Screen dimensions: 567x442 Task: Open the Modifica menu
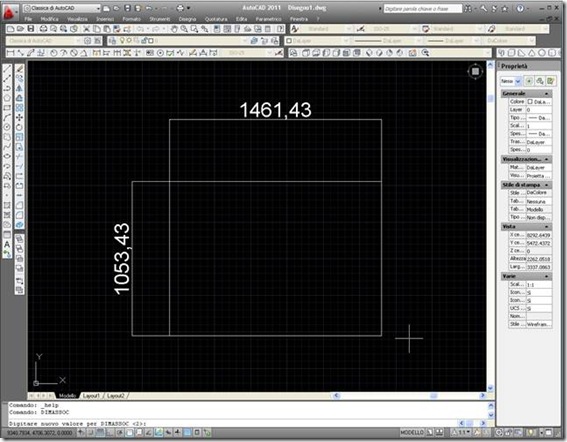point(50,19)
